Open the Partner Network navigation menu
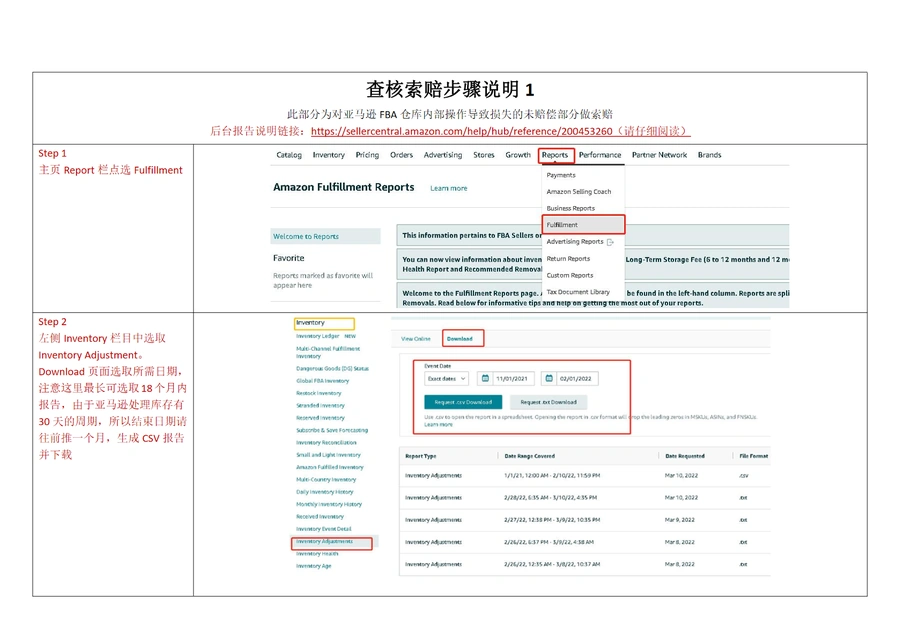The height and width of the screenshot is (636, 900). pos(660,155)
